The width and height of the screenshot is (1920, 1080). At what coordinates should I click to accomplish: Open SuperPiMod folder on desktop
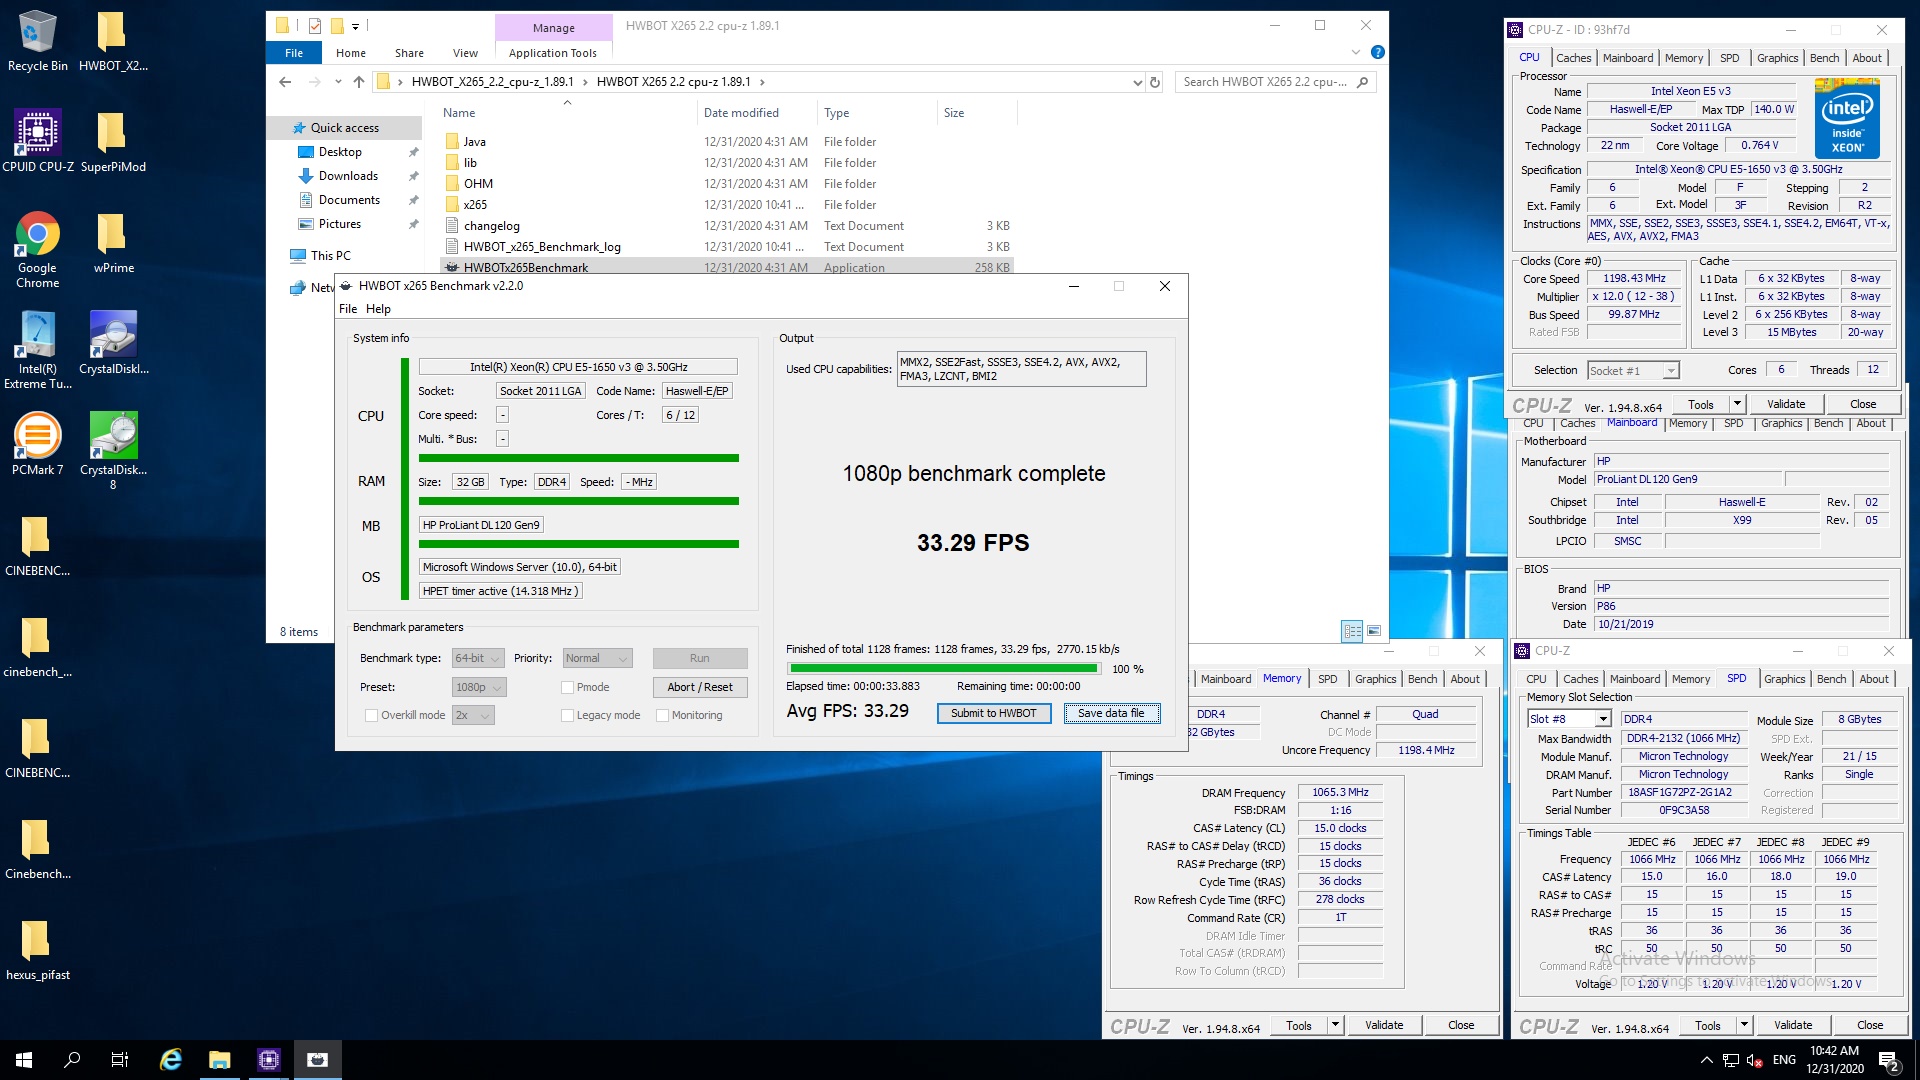coord(113,141)
